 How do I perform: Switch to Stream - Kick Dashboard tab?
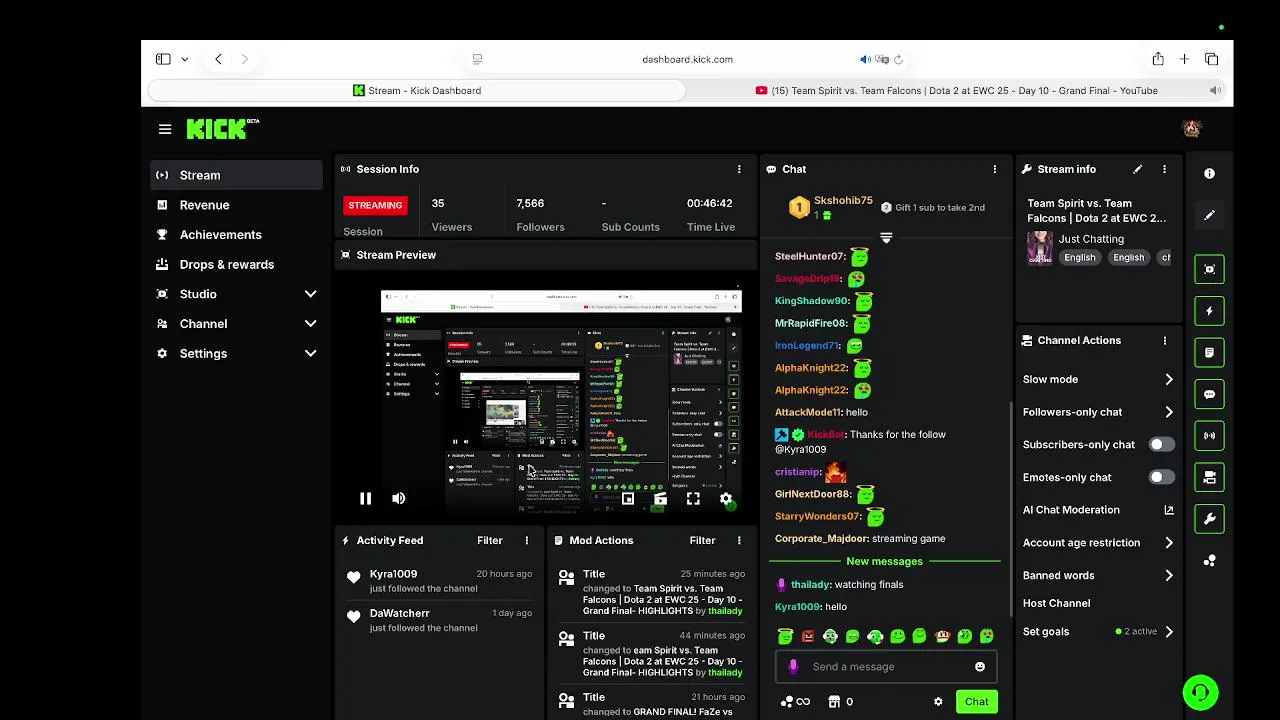point(417,90)
